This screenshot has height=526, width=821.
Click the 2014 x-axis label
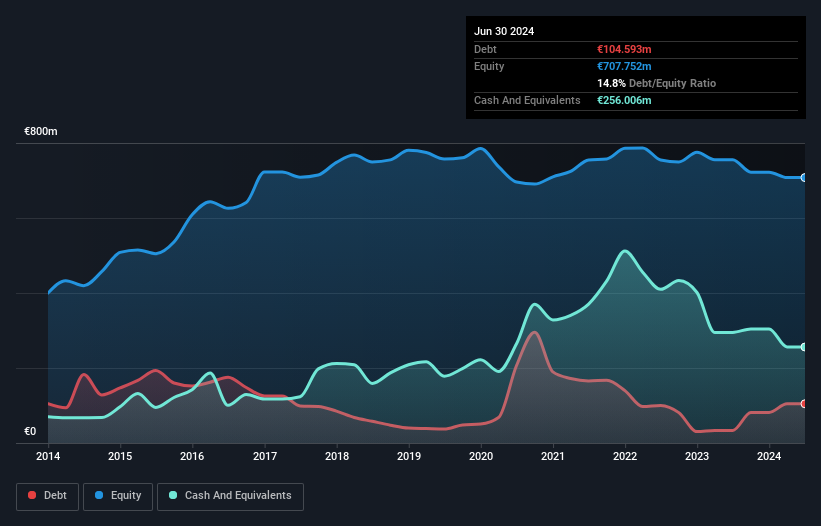(x=48, y=456)
